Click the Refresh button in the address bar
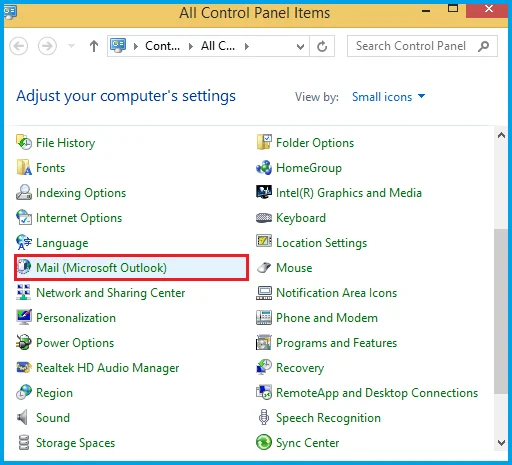Viewport: 512px width, 465px height. [322, 46]
